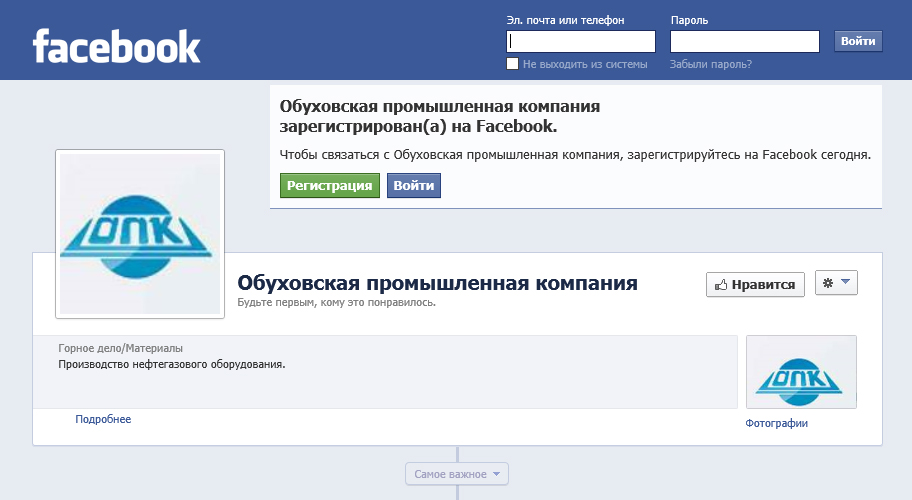Viewport: 912px width, 500px height.
Task: Click the Чтобы связаться signup prompt text
Action: click(575, 155)
